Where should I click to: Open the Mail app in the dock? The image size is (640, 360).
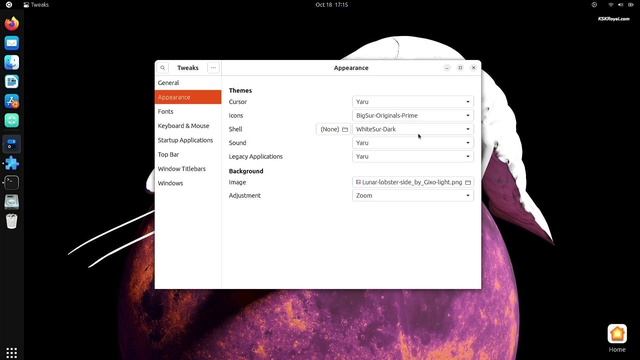(x=12, y=43)
